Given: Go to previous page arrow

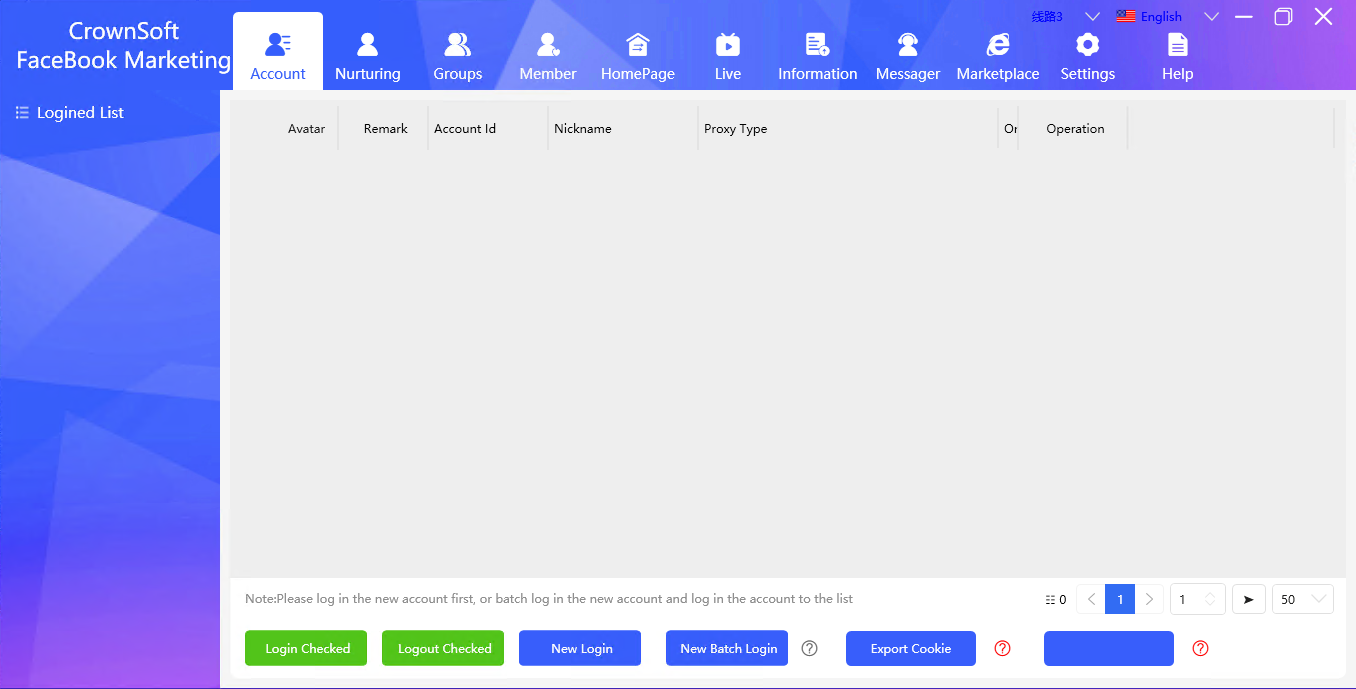Looking at the screenshot, I should click(x=1091, y=599).
